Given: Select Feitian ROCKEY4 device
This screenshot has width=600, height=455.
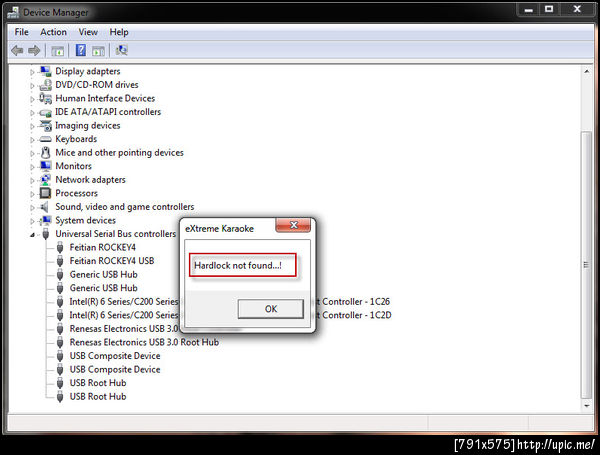Looking at the screenshot, I should (x=103, y=247).
